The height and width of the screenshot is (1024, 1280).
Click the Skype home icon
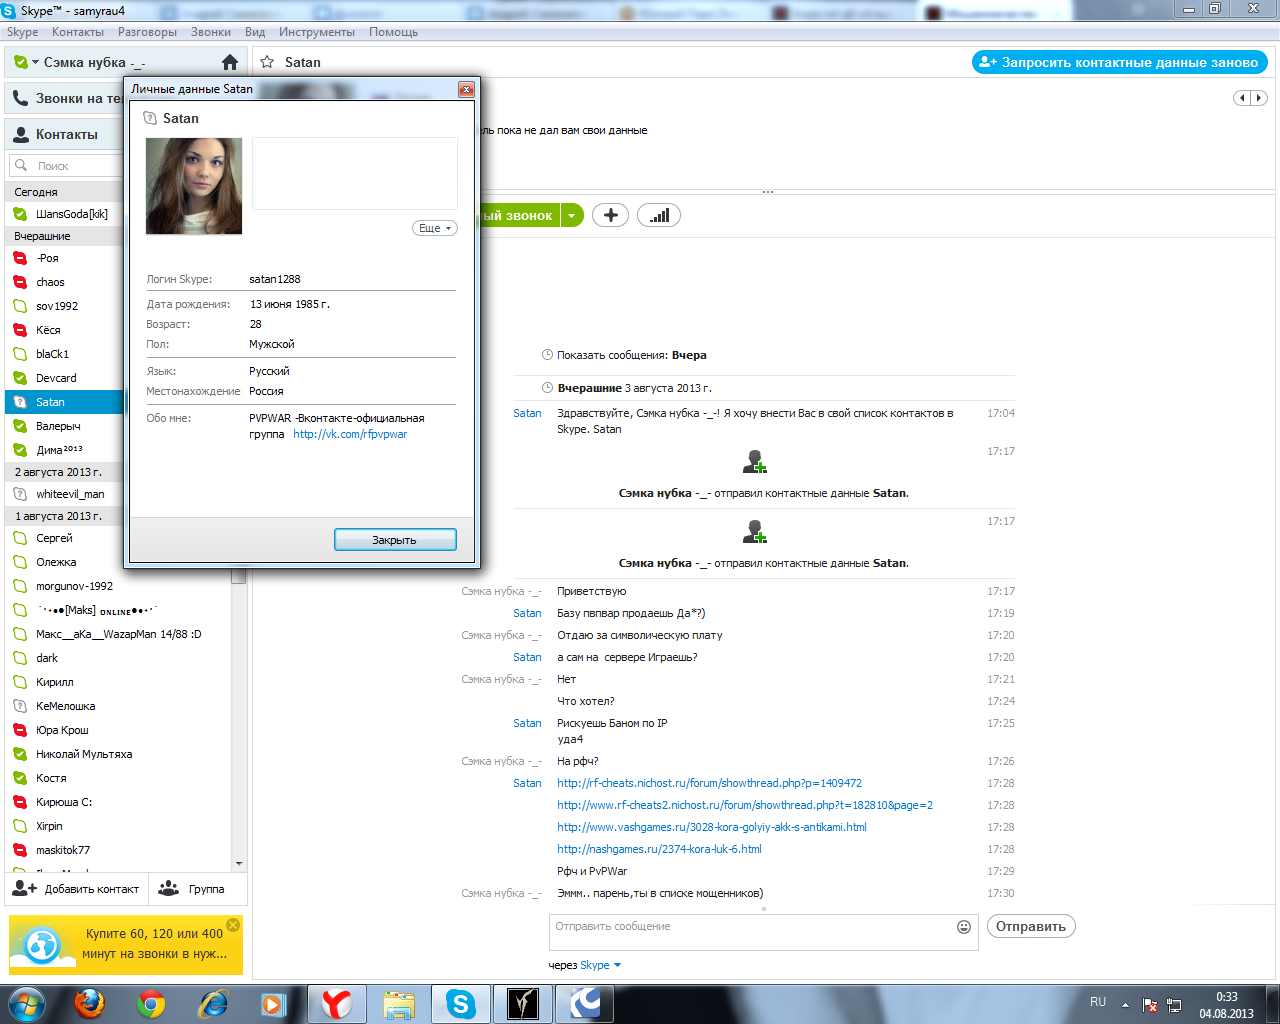(x=230, y=62)
